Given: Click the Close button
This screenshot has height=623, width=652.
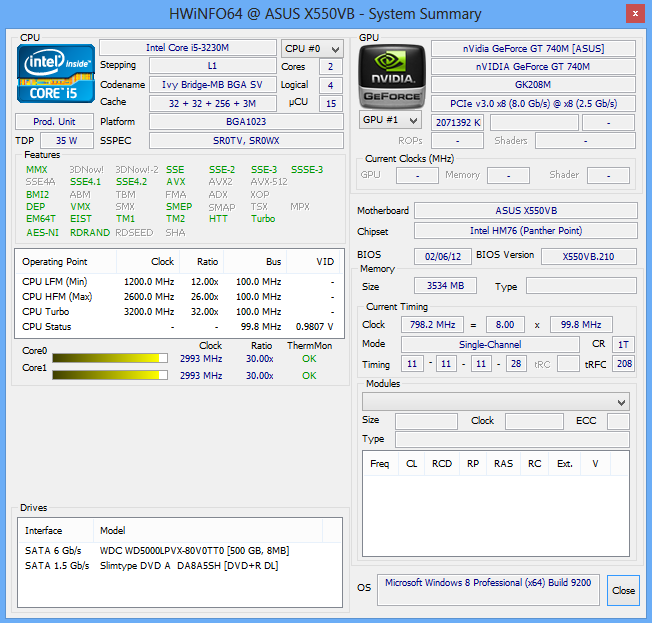Looking at the screenshot, I should (623, 590).
